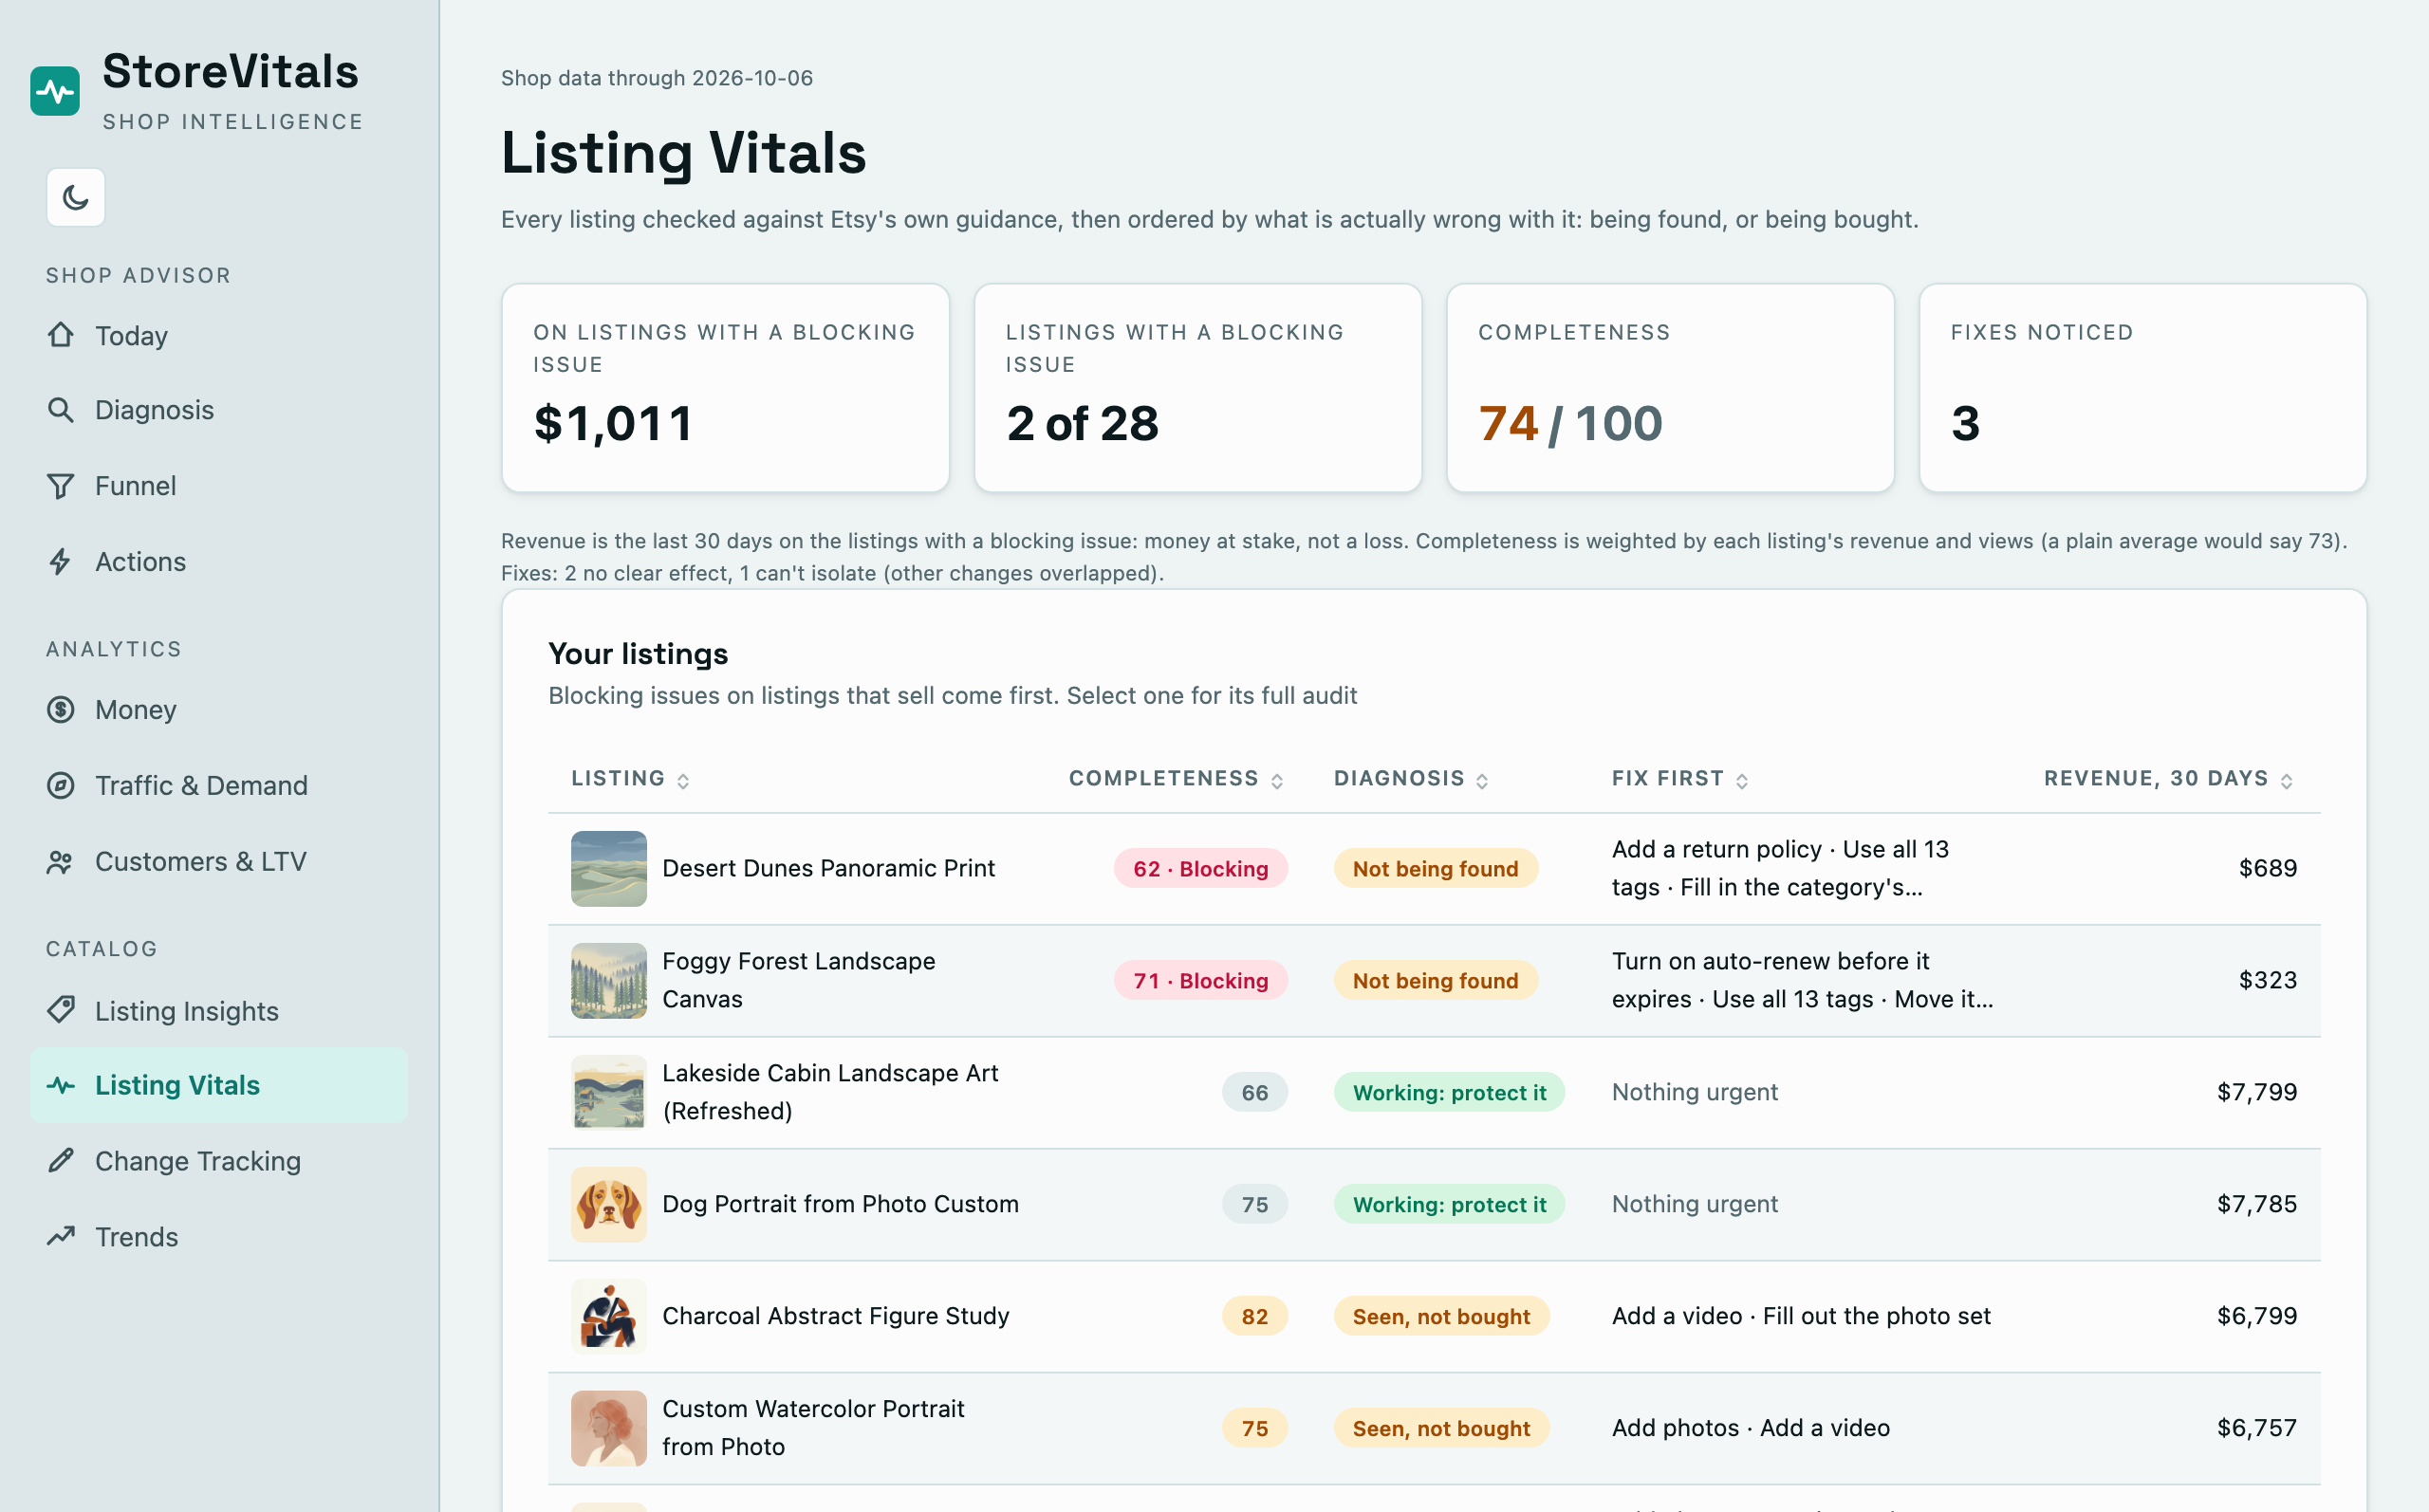Click the Fixes Noticed card showing 3

click(2142, 388)
